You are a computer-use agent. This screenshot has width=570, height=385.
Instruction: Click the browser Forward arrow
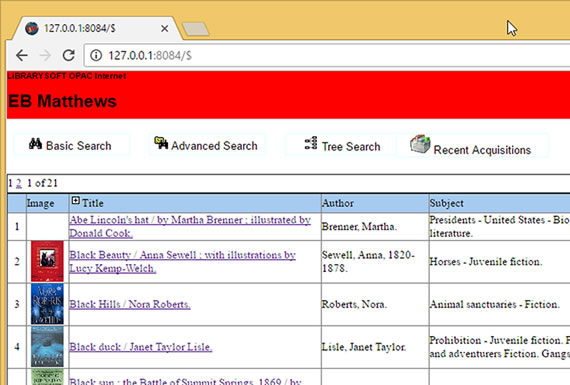click(x=45, y=55)
